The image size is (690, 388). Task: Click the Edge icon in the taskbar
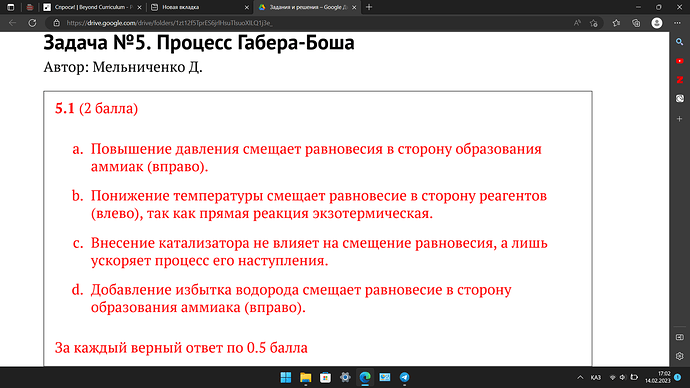[x=365, y=377]
